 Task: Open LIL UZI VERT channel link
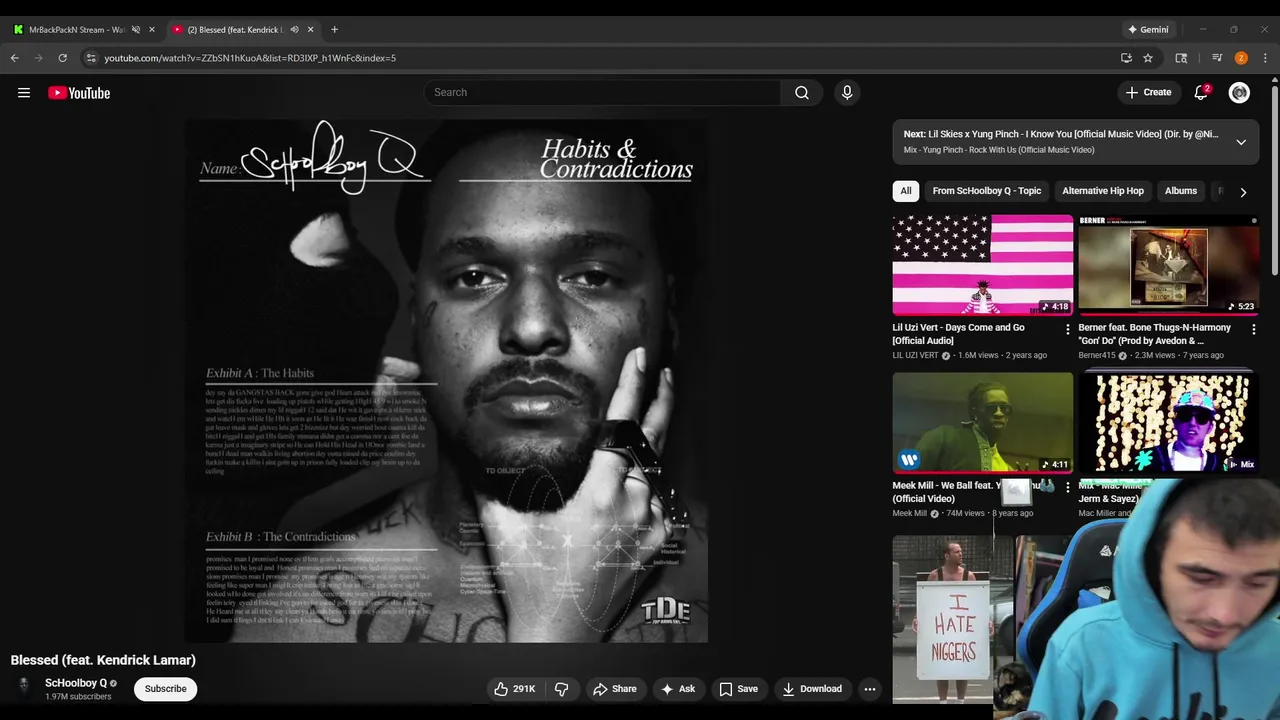click(x=916, y=355)
